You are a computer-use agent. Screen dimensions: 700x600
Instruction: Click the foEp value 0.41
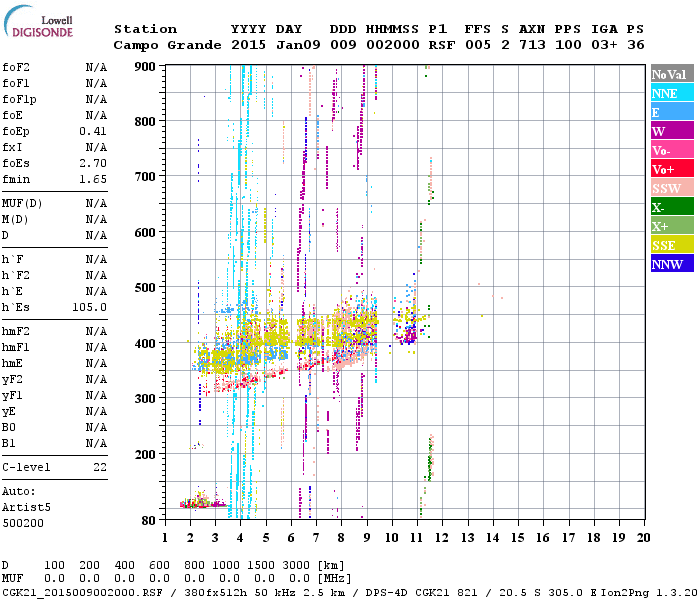pyautogui.click(x=93, y=131)
